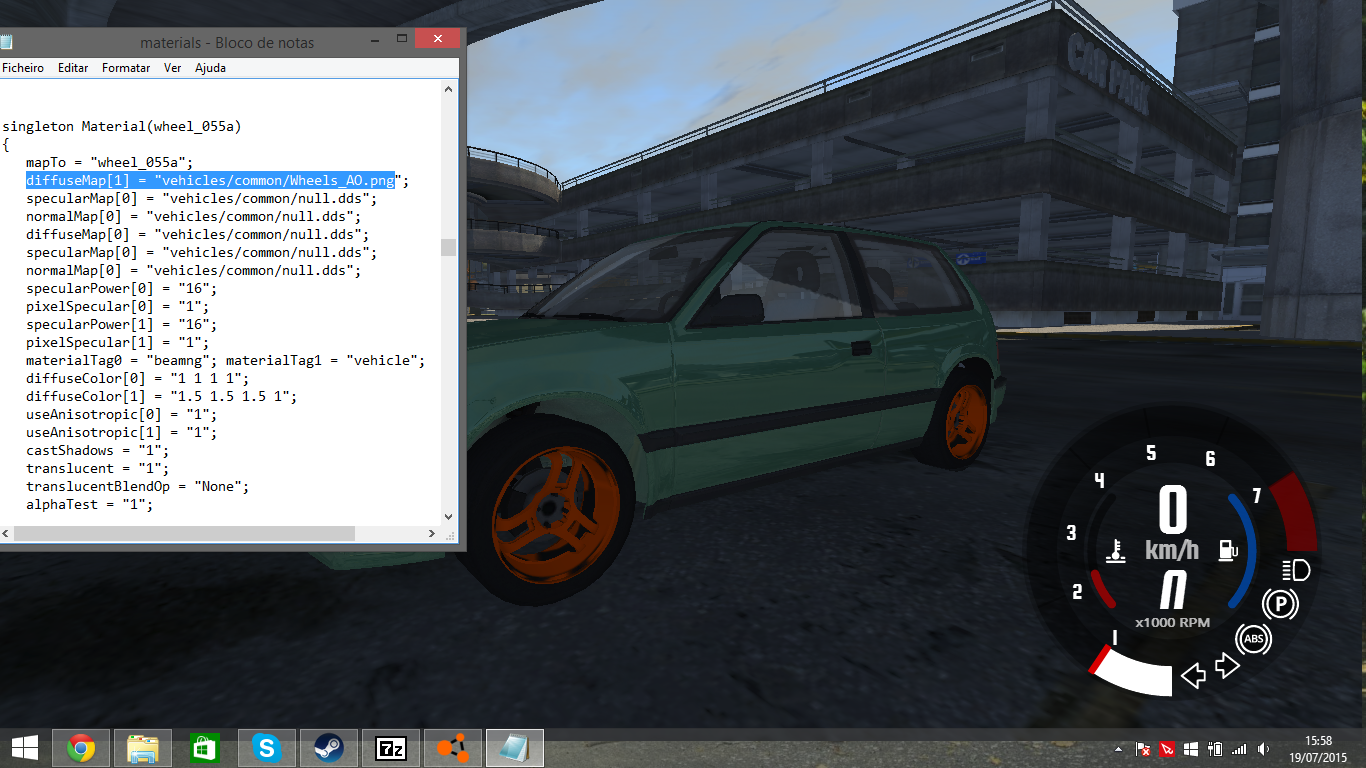Click the ABS indicator icon
This screenshot has height=768, width=1366.
(1253, 639)
